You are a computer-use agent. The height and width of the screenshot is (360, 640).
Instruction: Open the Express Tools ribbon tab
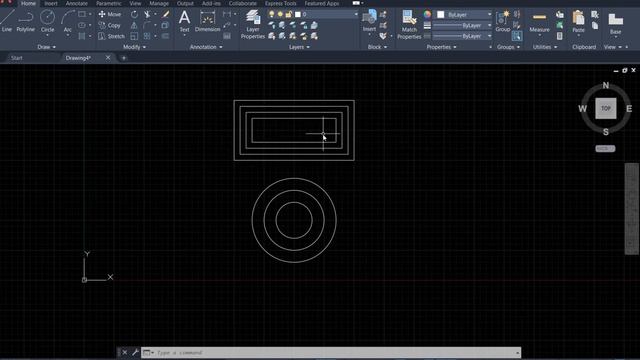[280, 3]
